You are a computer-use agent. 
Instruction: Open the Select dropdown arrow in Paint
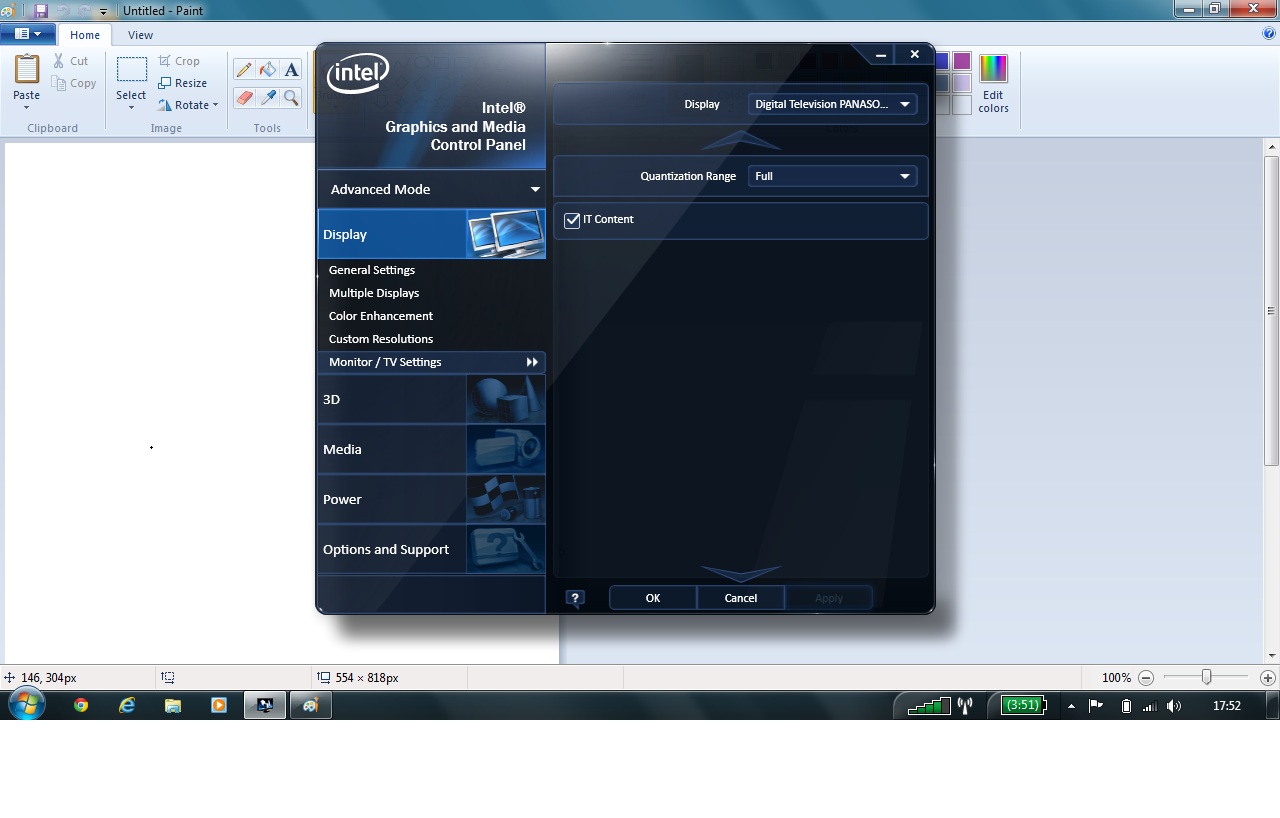[x=131, y=107]
